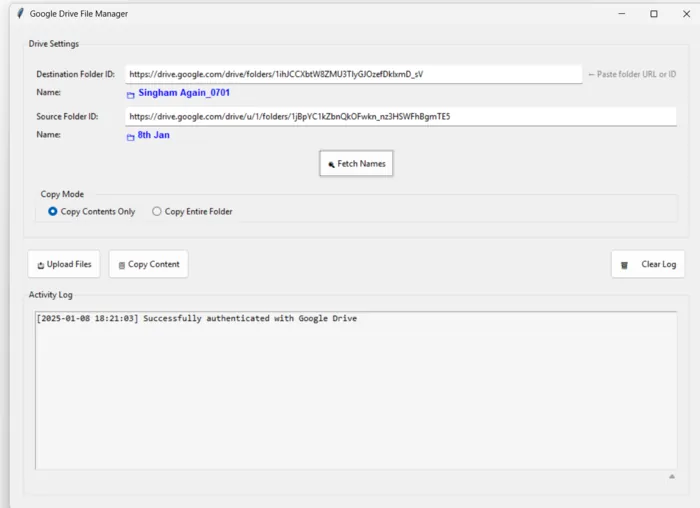
Task: Select Copy Entire Folder radio button
Action: [x=157, y=211]
